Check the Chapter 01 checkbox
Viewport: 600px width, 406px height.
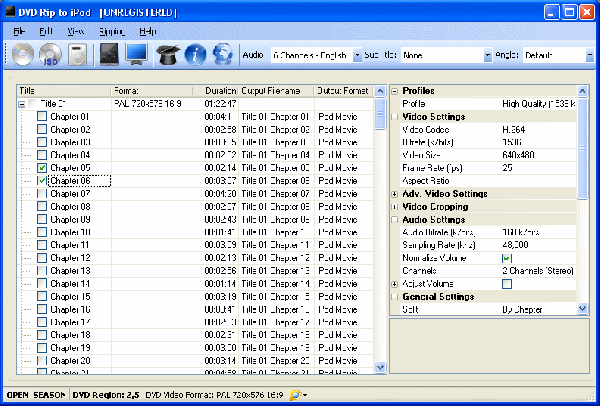tap(42, 117)
